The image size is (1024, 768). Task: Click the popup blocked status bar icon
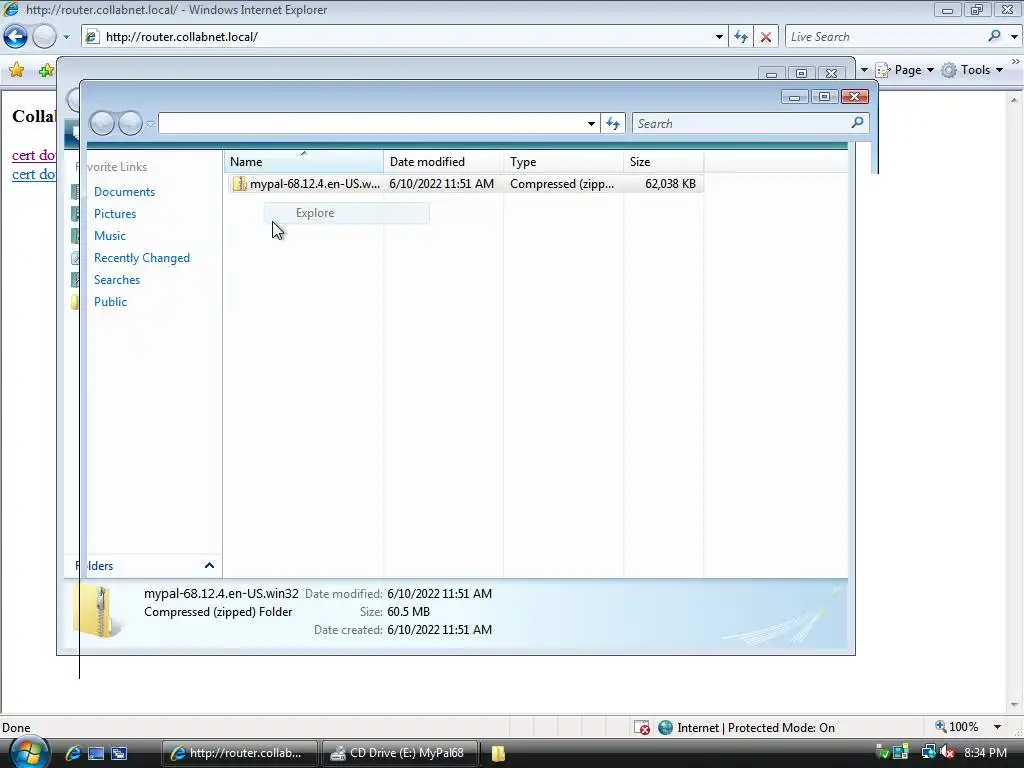[x=642, y=728]
